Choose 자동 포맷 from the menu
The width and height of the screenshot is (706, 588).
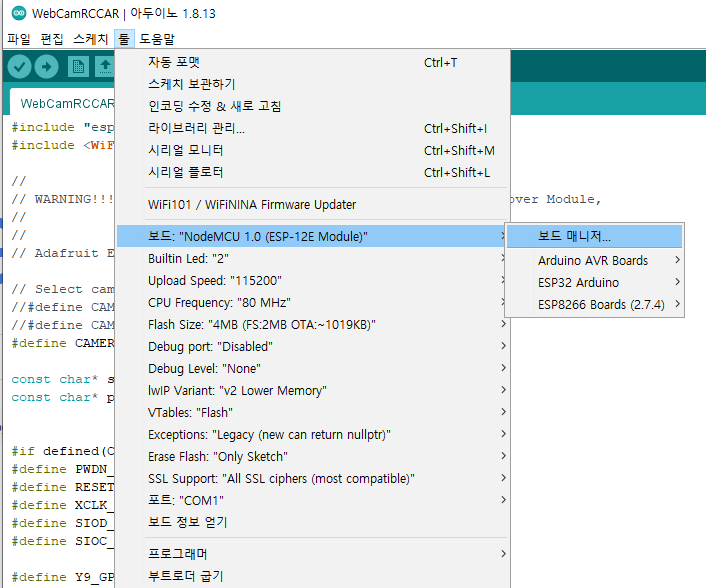[x=313, y=62]
